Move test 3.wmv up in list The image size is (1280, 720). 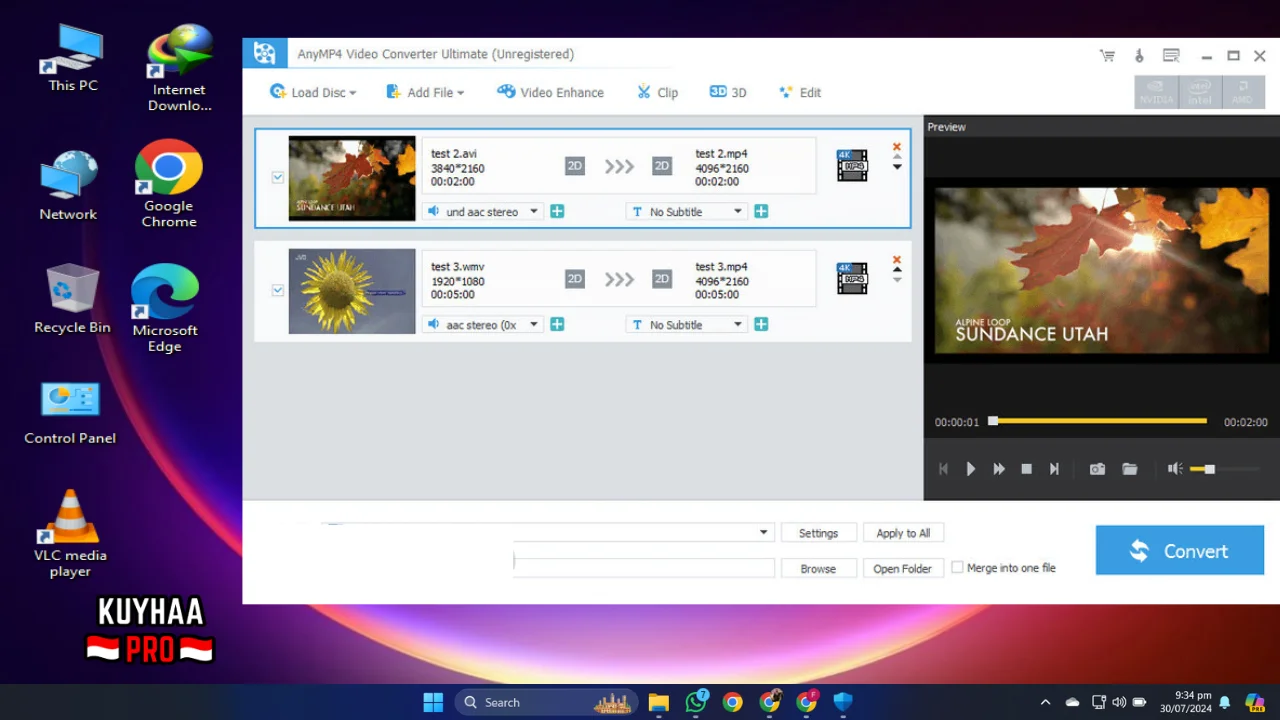click(897, 270)
